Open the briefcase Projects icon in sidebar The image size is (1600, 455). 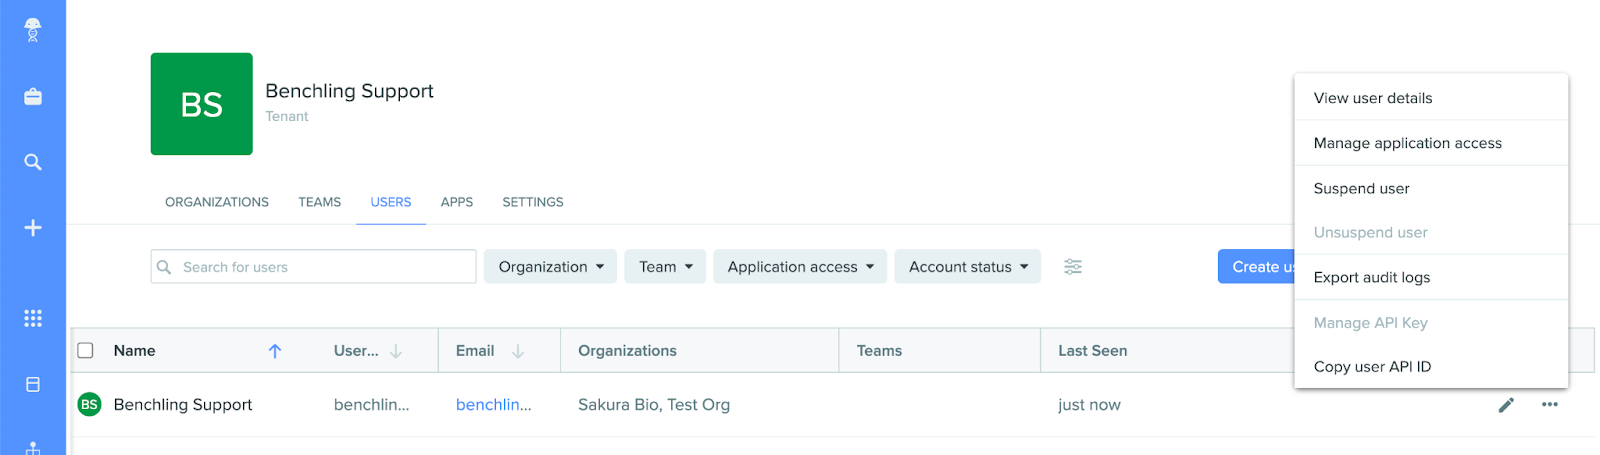[x=32, y=97]
